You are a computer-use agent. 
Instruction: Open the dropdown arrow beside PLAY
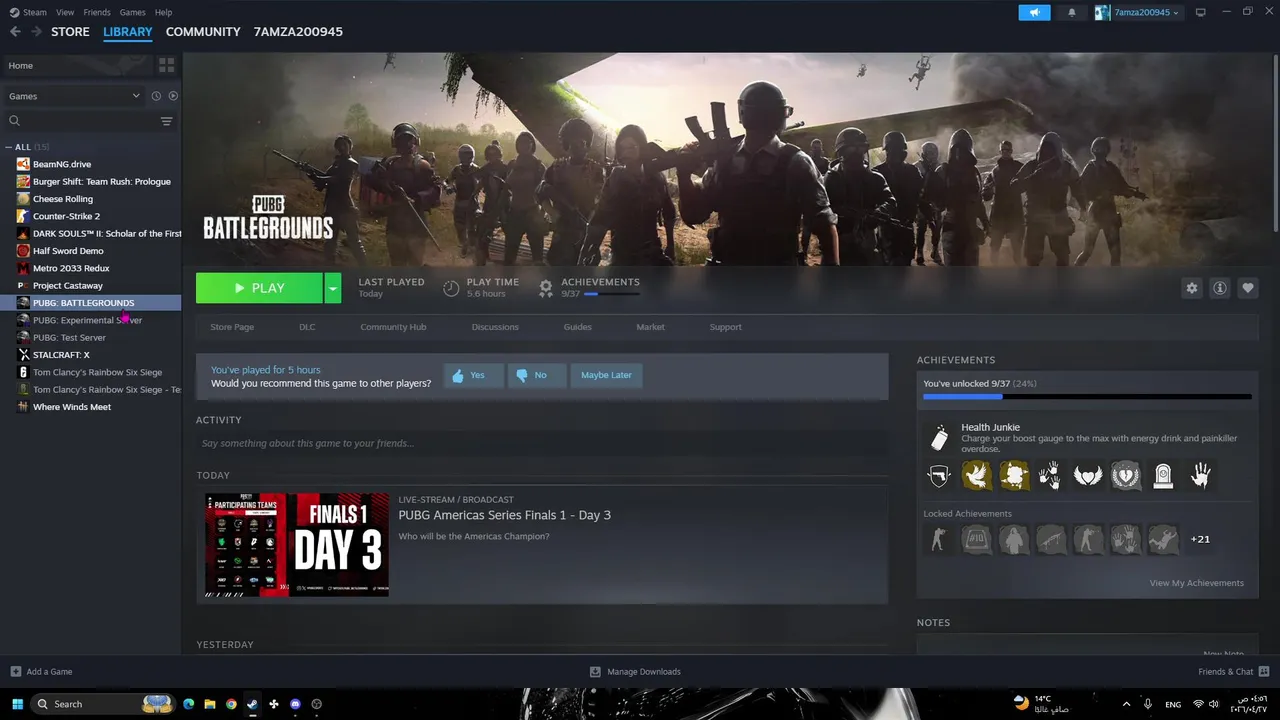point(333,288)
